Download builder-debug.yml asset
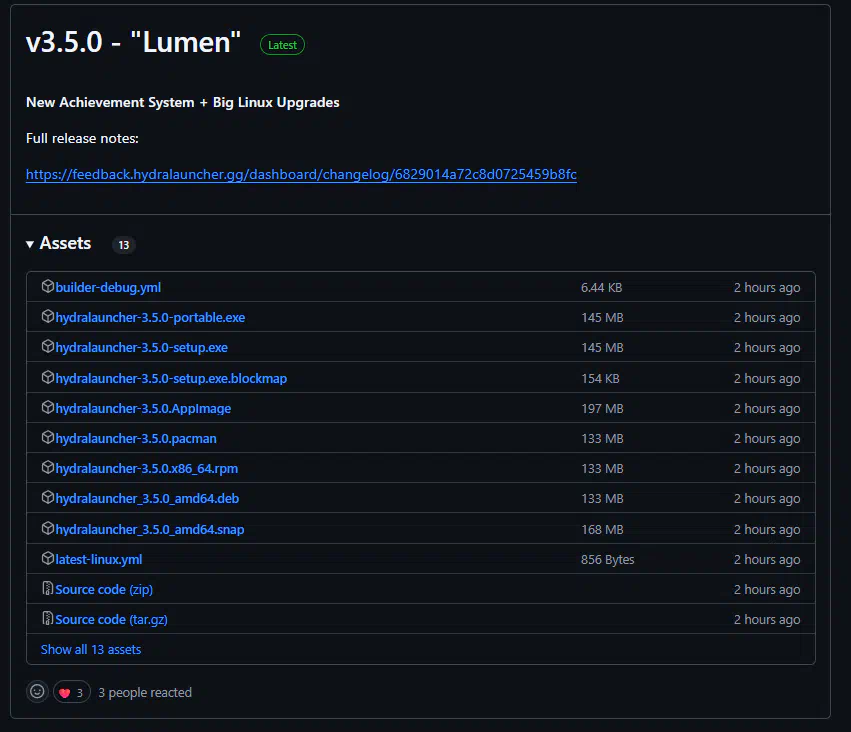 108,287
